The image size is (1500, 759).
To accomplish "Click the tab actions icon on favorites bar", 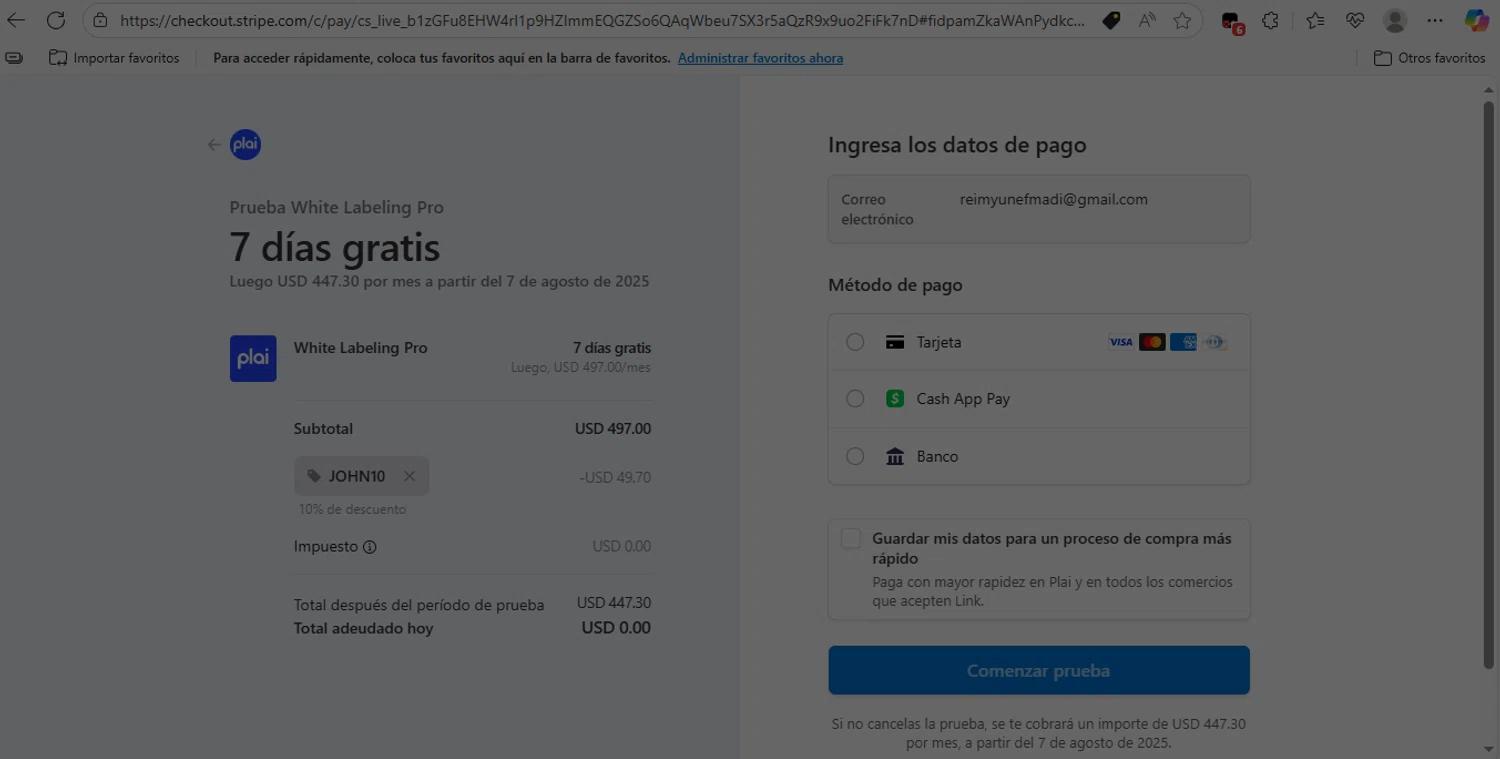I will click(14, 58).
